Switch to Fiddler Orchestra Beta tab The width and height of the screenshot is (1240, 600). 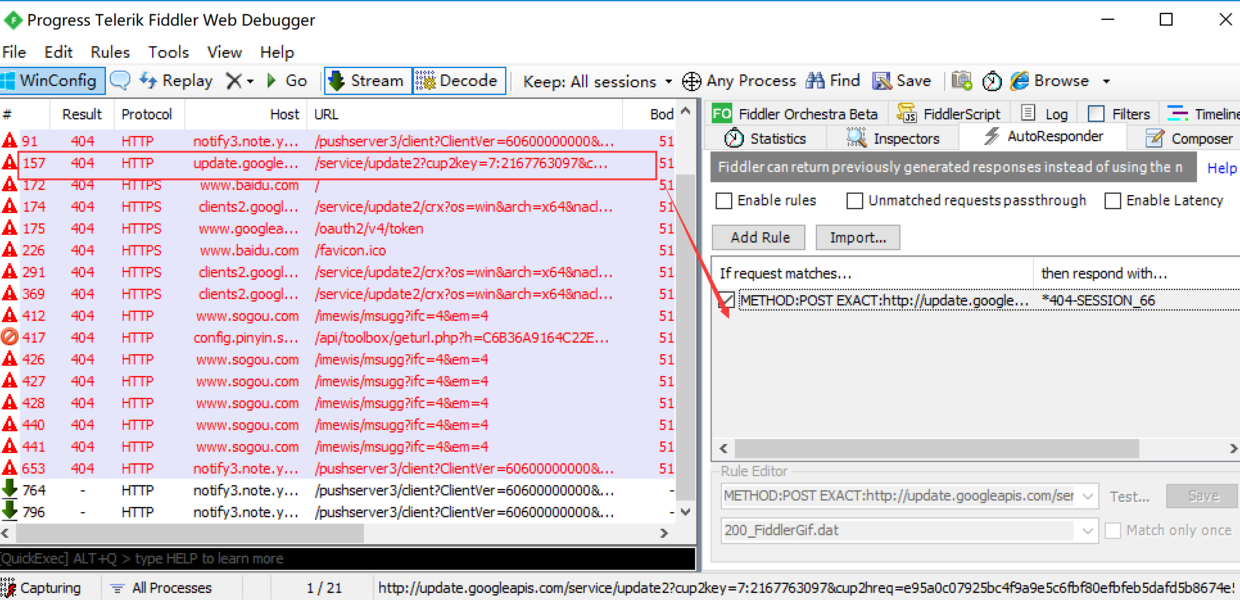point(797,114)
